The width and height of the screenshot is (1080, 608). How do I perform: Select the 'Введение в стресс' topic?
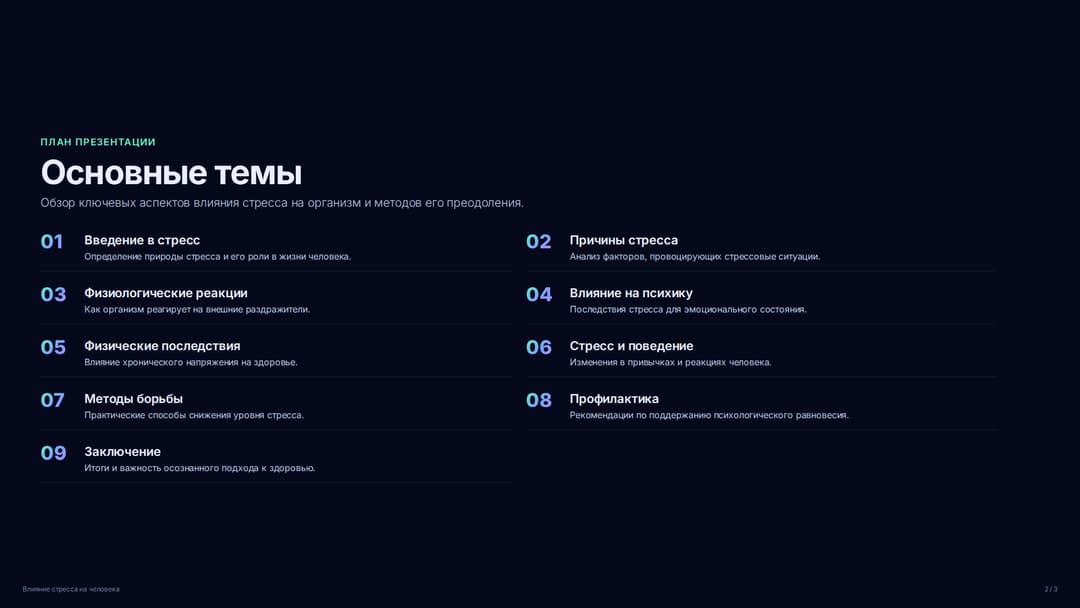[142, 240]
